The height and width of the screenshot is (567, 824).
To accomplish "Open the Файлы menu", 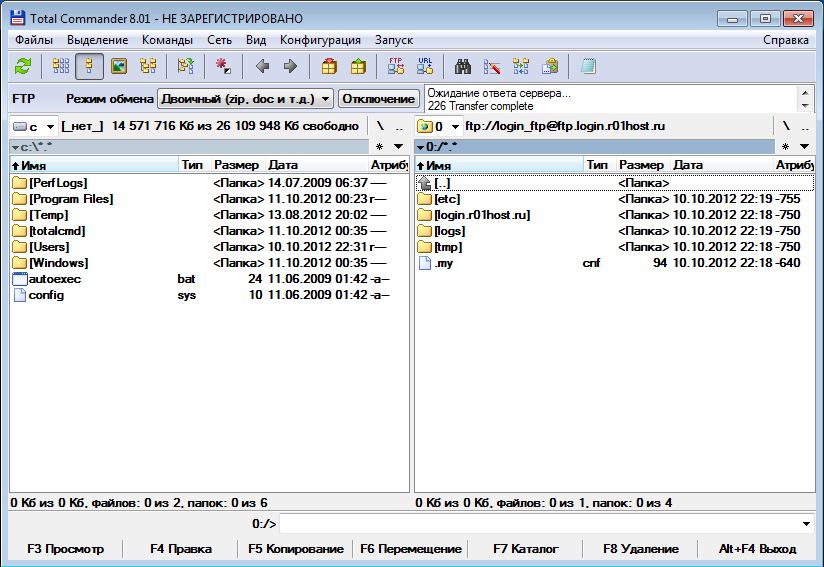I will (34, 40).
